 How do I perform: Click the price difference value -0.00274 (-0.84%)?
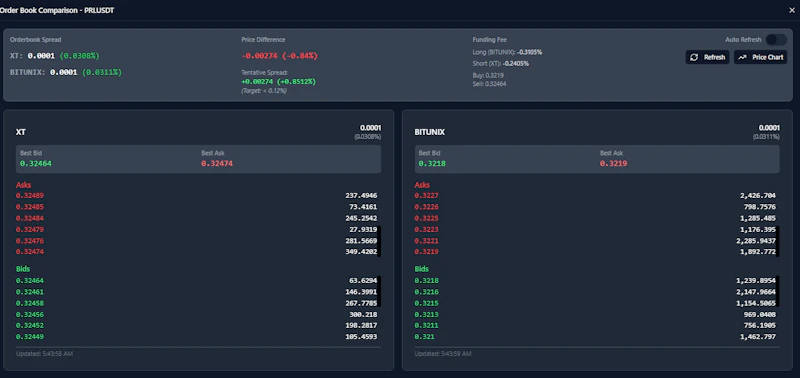(x=280, y=56)
